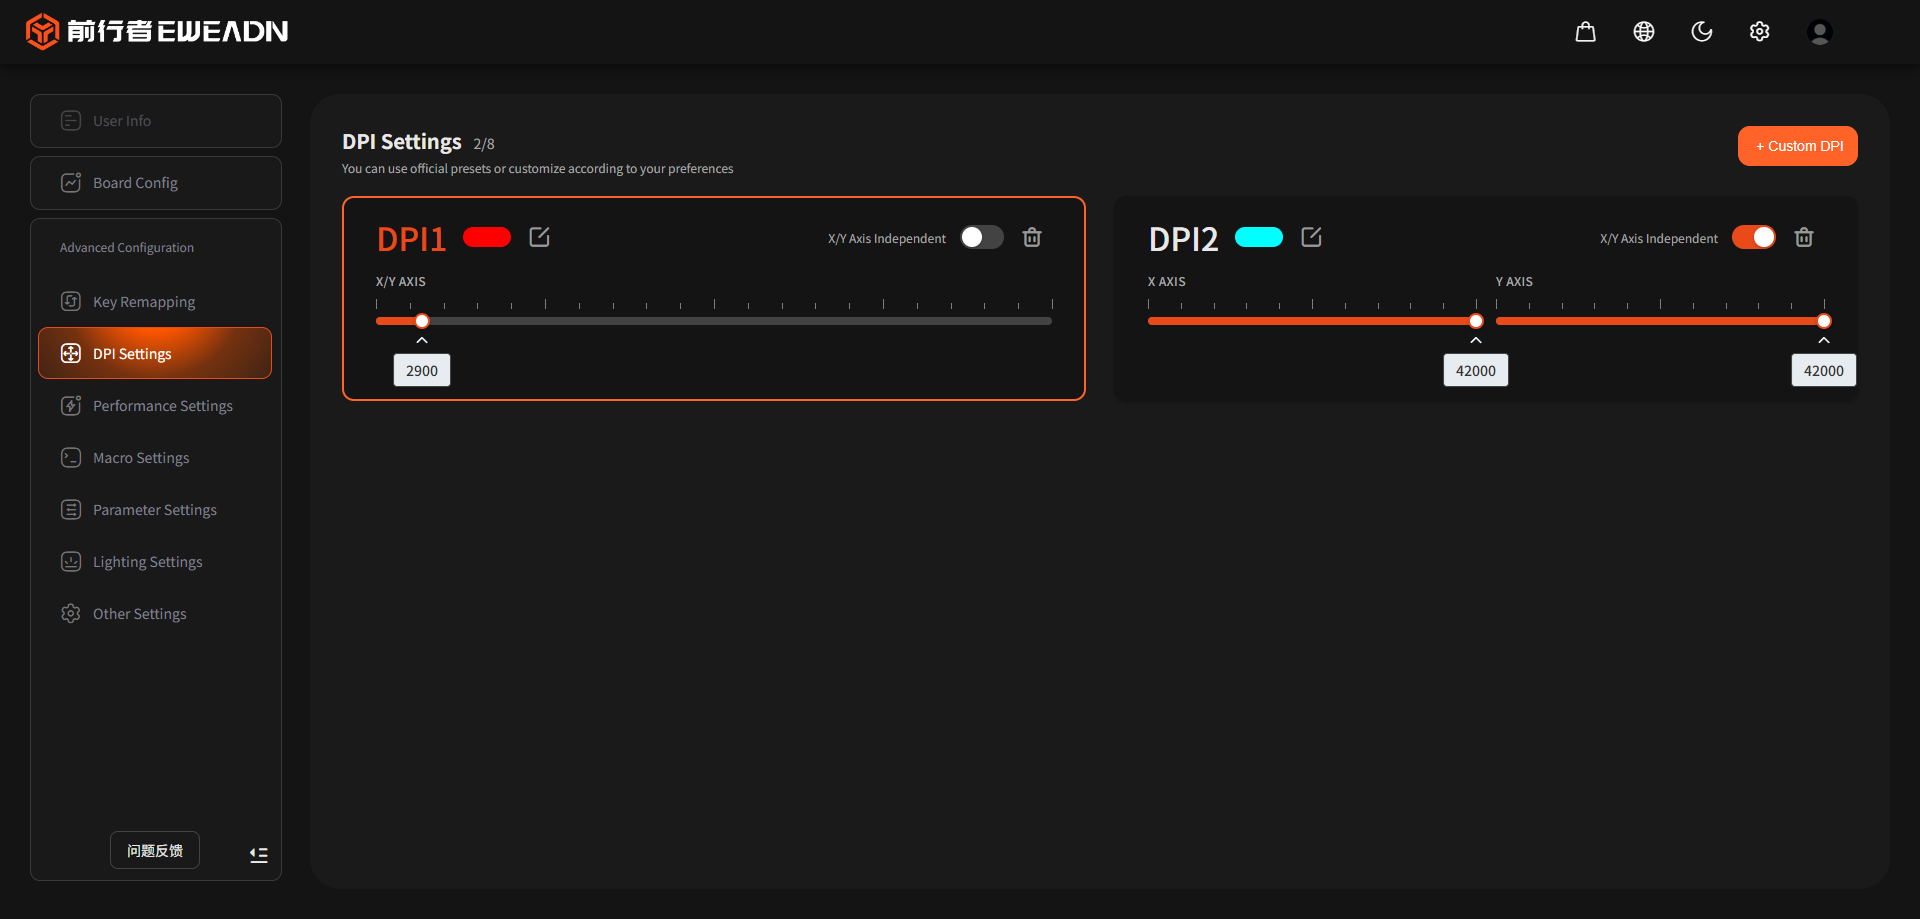The height and width of the screenshot is (919, 1920).
Task: Click the edit icon next to DPI1
Action: tap(539, 237)
